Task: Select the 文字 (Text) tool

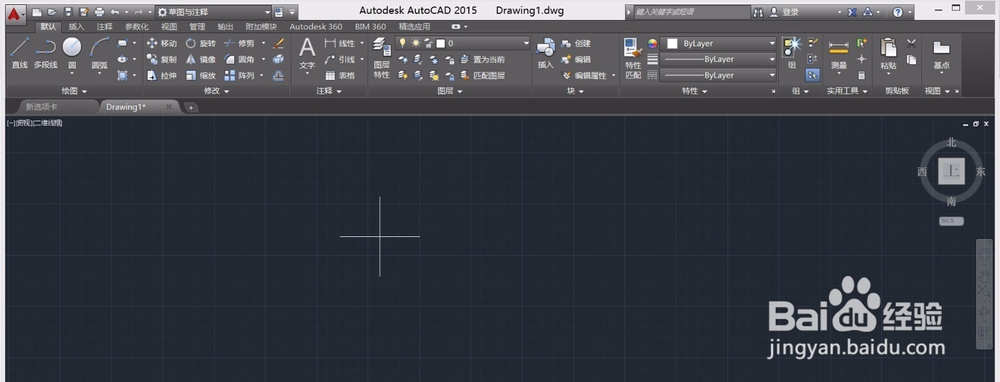Action: 307,53
